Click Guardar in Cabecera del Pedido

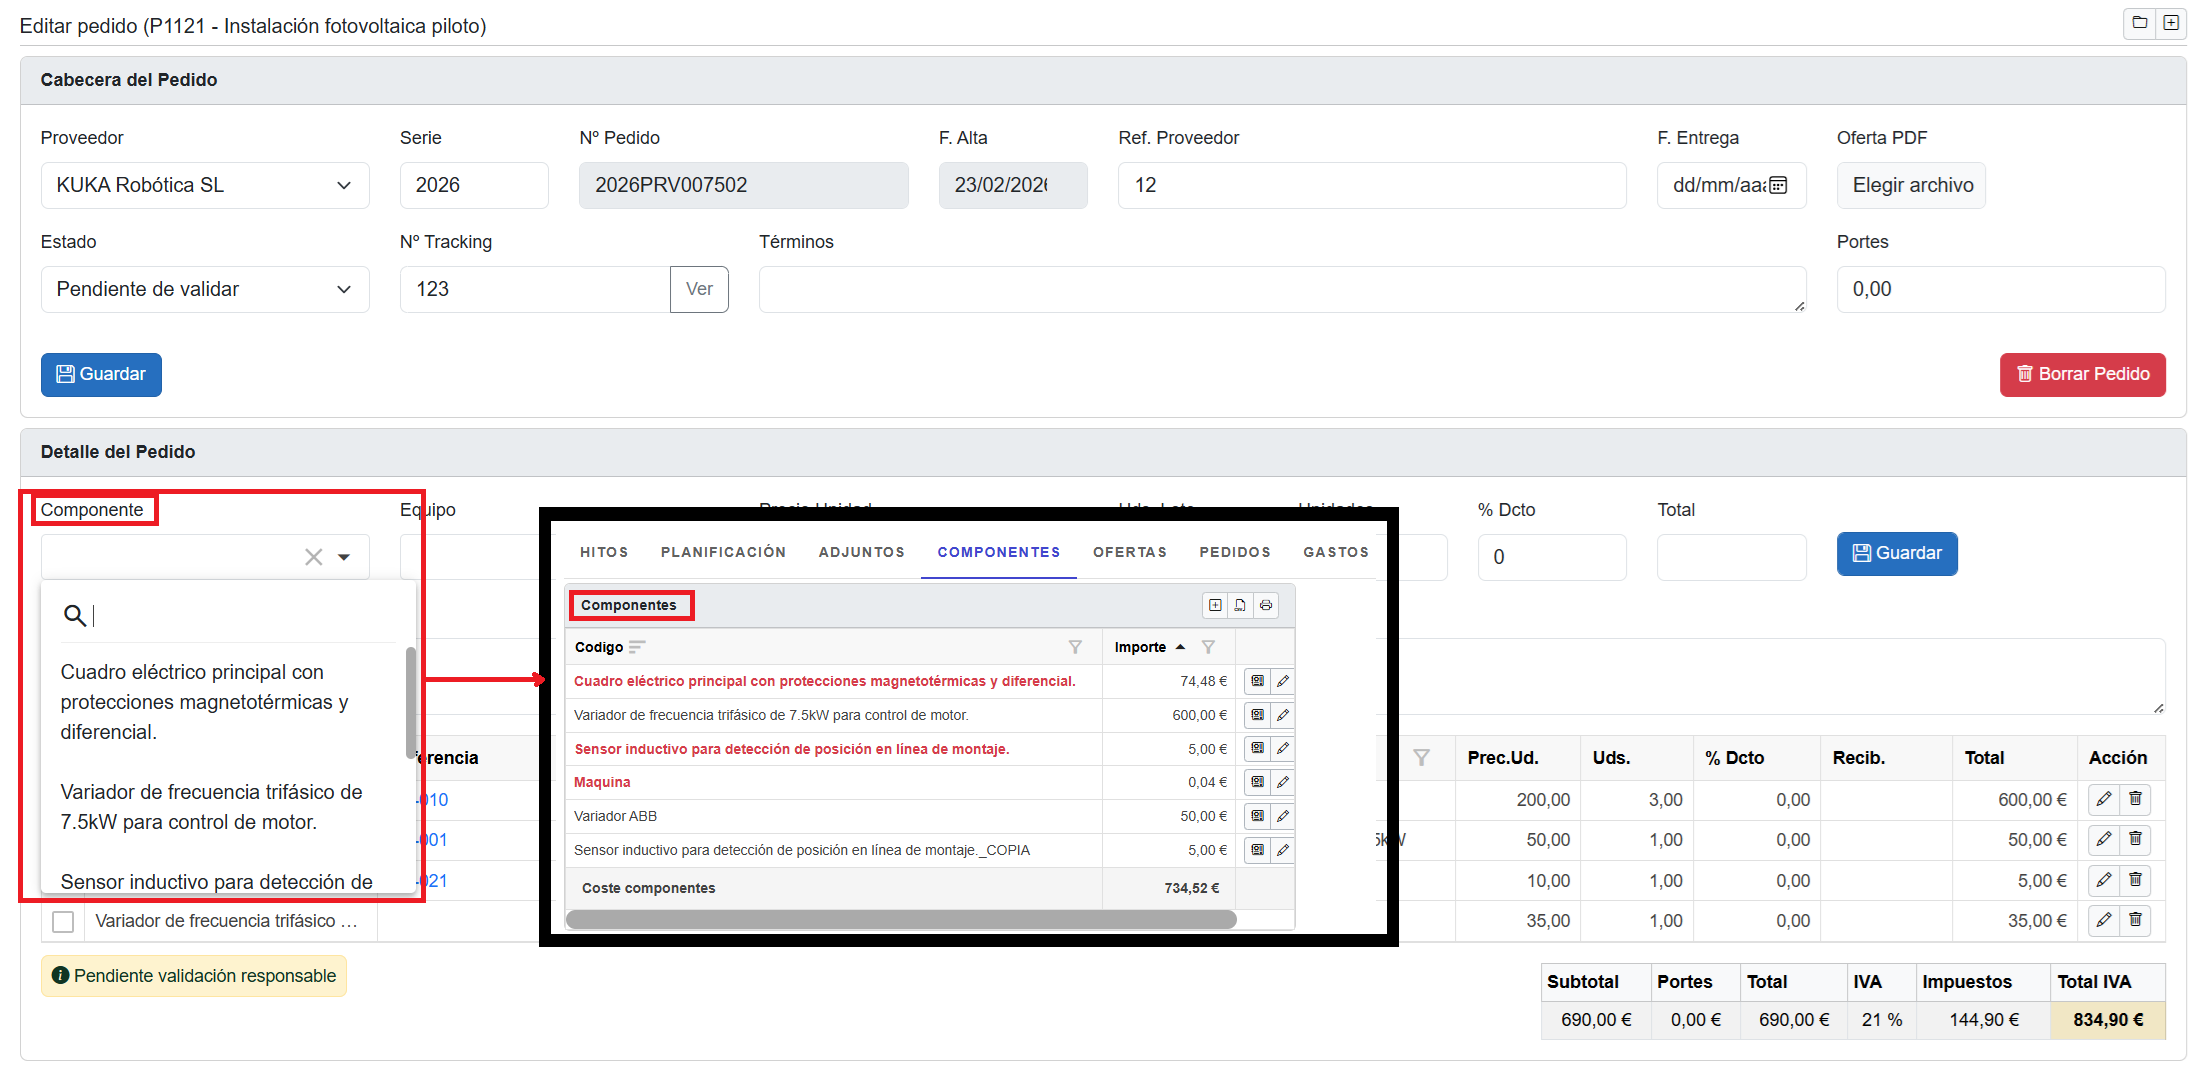tap(101, 374)
